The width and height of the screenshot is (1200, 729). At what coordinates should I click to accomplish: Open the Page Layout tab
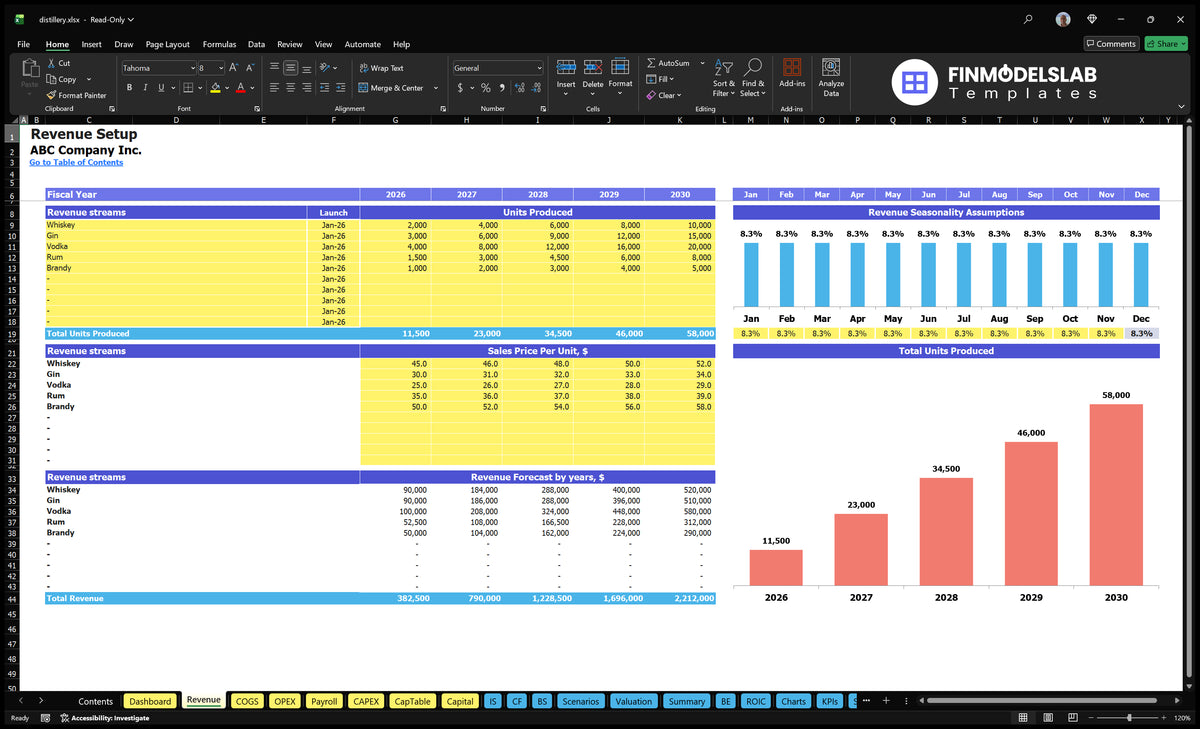[167, 44]
